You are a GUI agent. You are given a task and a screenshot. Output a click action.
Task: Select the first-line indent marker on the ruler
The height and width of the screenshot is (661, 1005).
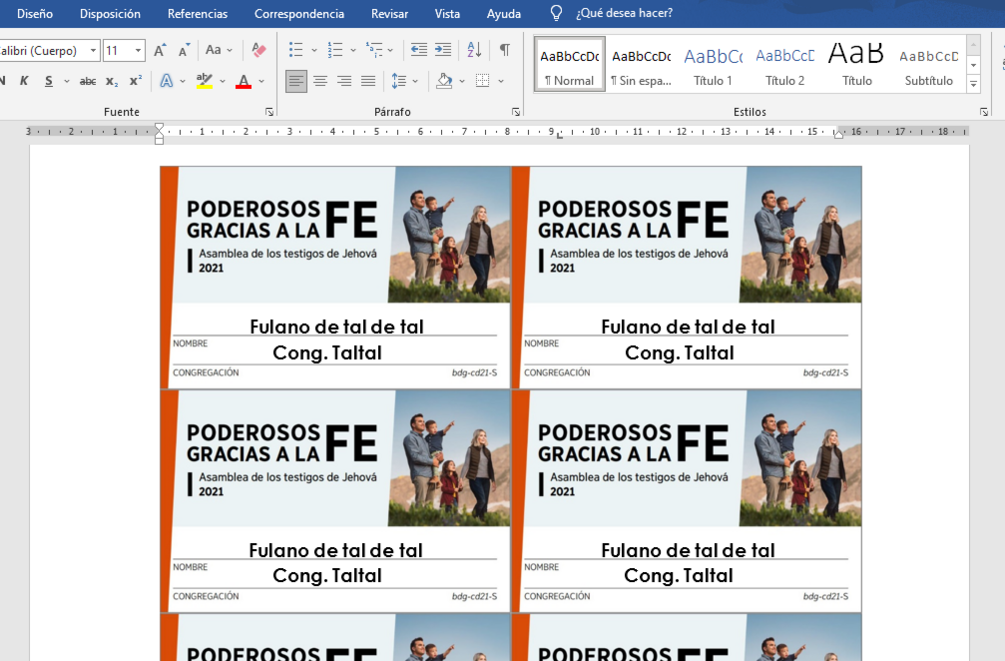[x=159, y=128]
